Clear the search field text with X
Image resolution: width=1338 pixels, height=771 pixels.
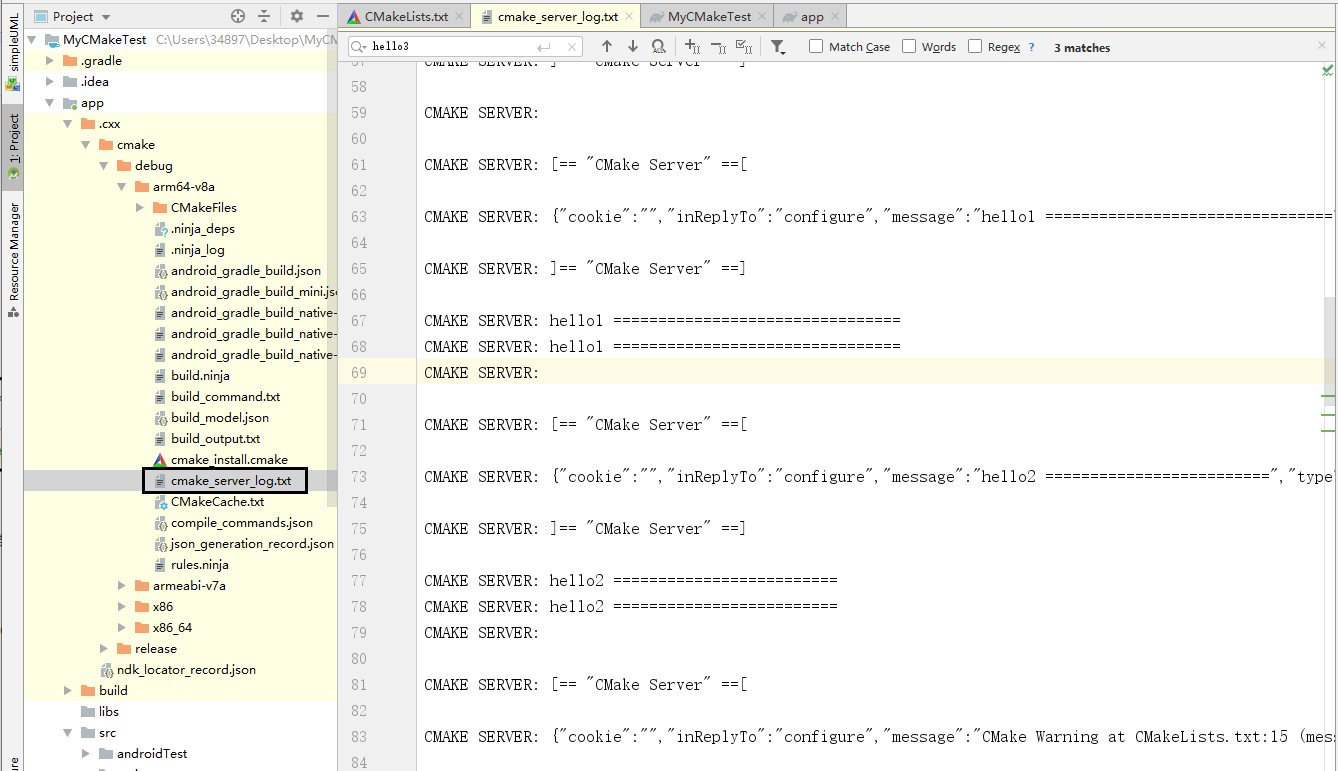572,47
